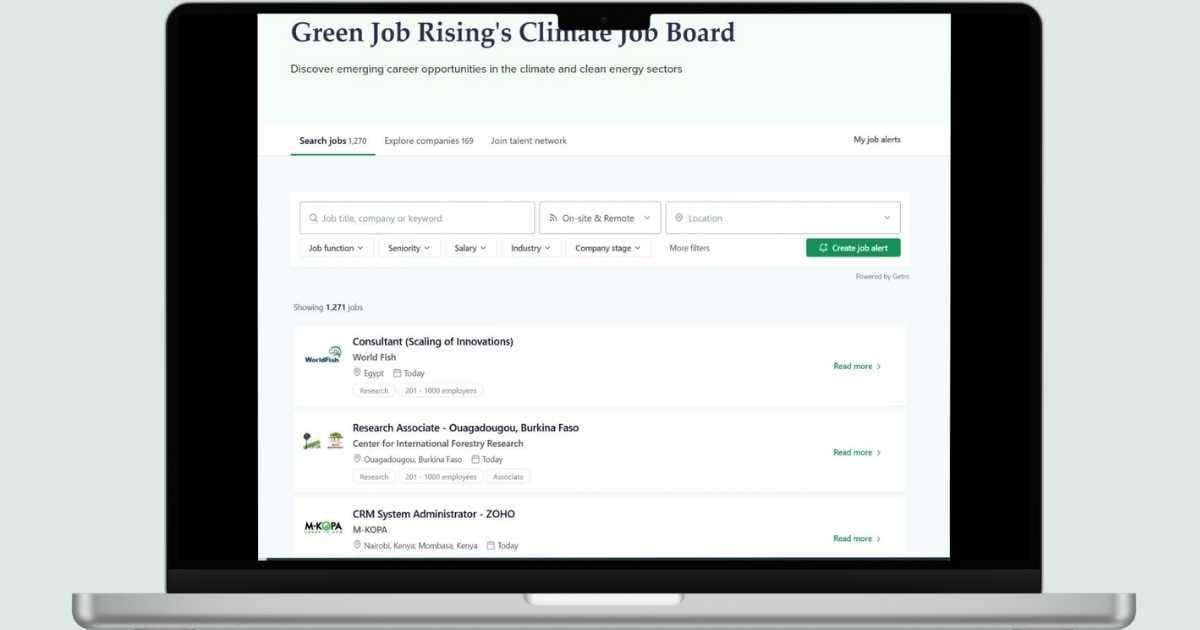The height and width of the screenshot is (630, 1200).
Task: Open the Location dropdown field
Action: click(x=783, y=218)
